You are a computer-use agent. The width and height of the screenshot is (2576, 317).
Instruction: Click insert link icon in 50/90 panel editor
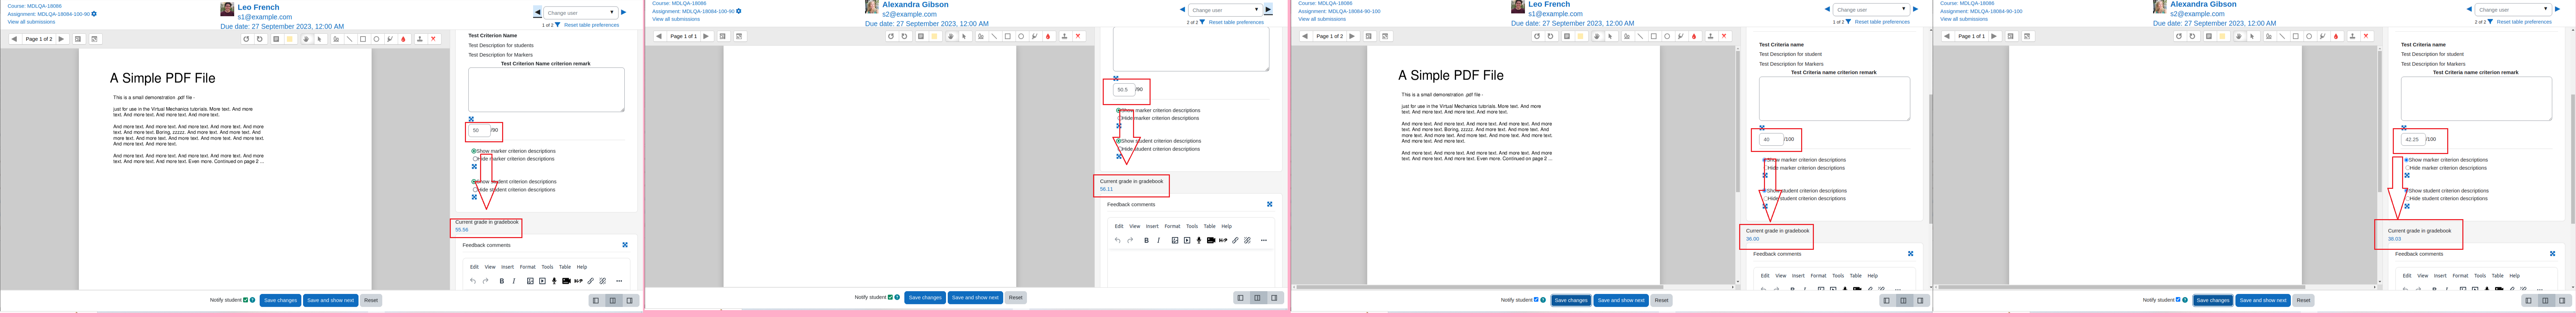pos(591,281)
